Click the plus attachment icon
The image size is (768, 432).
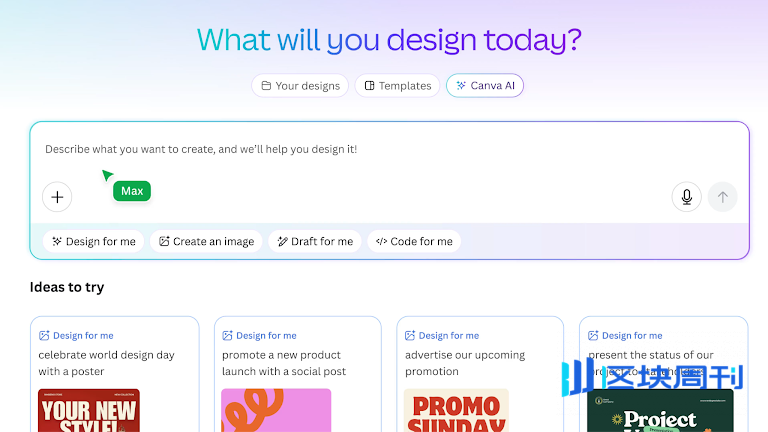coord(57,197)
